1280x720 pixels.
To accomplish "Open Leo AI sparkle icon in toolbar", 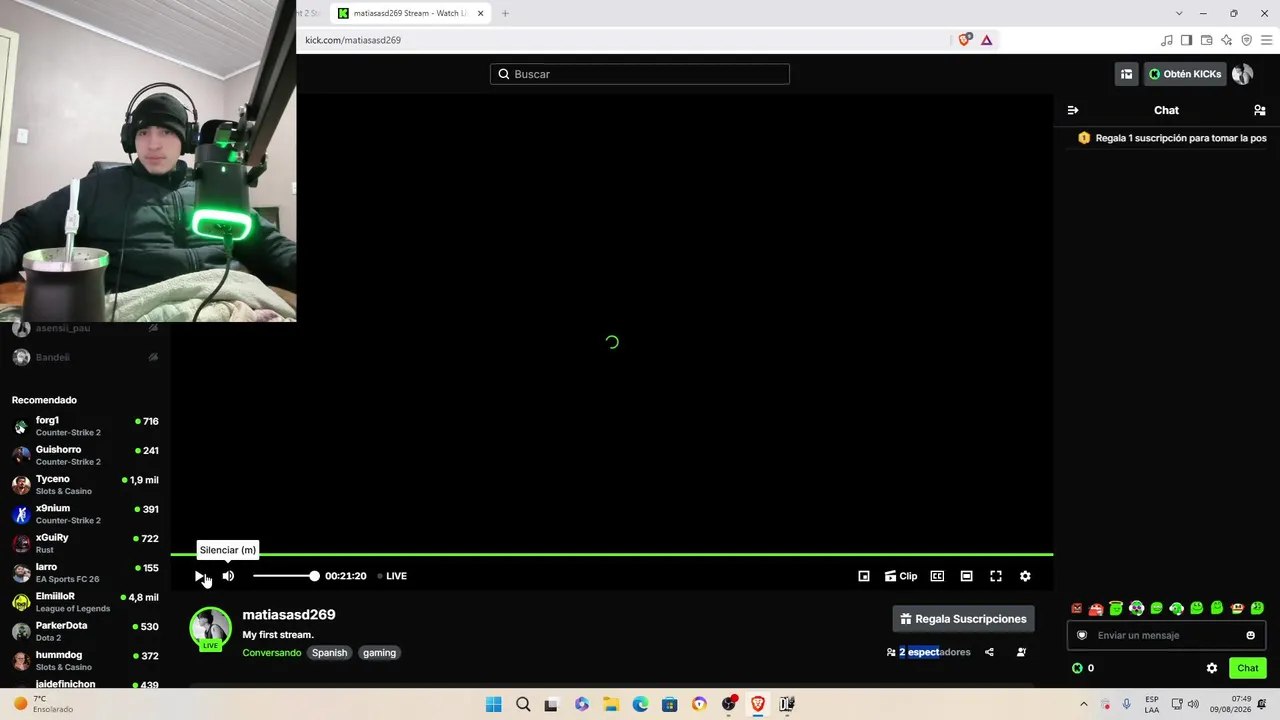I will coord(1226,40).
